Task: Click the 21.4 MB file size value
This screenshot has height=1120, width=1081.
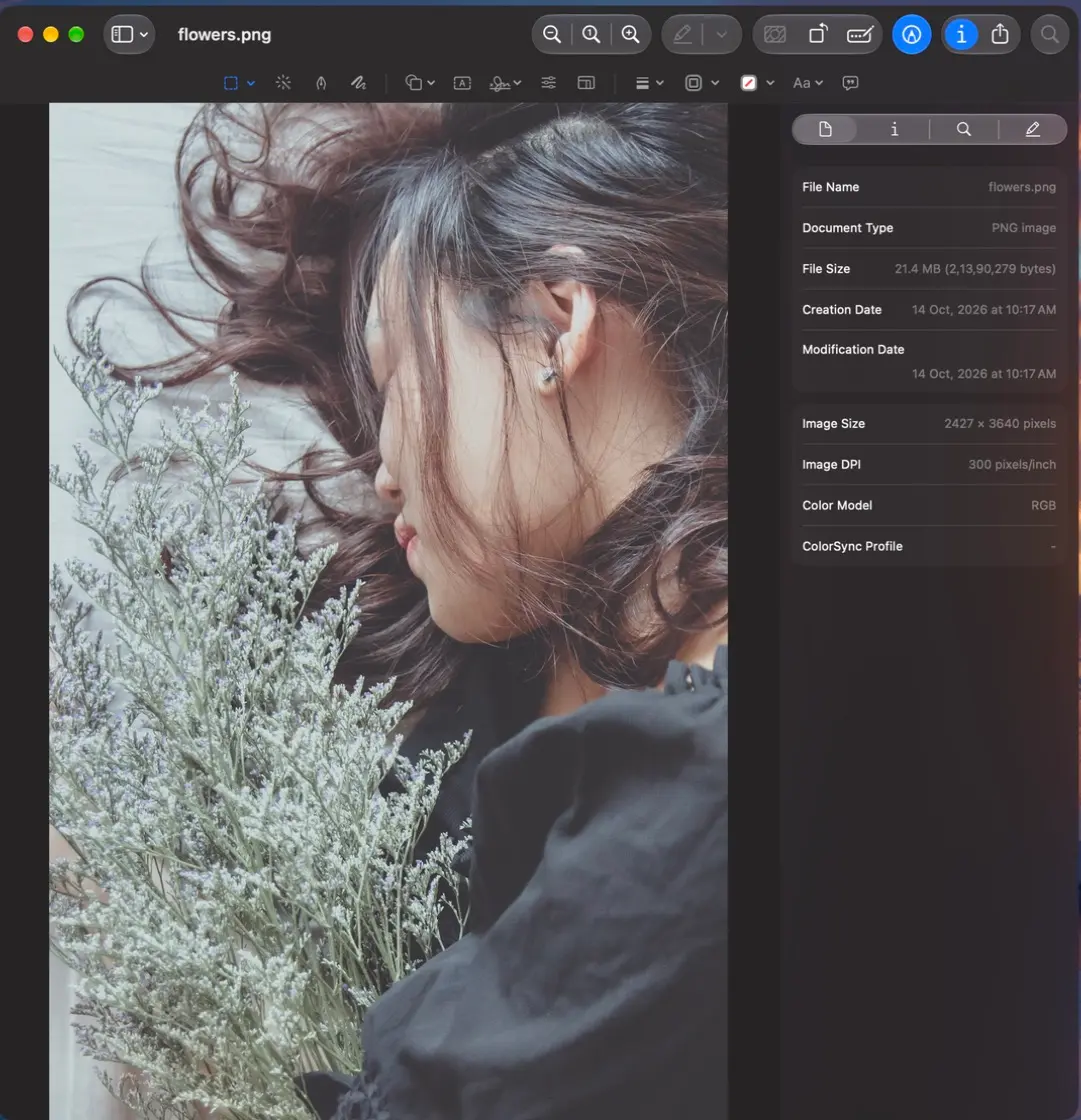Action: point(975,269)
